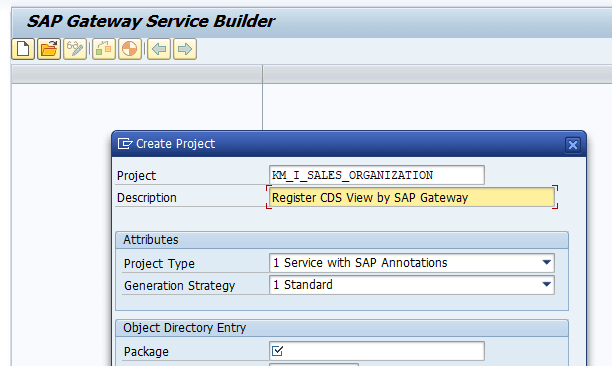Click the Attributes group header
This screenshot has width=612, height=366.
(x=342, y=240)
